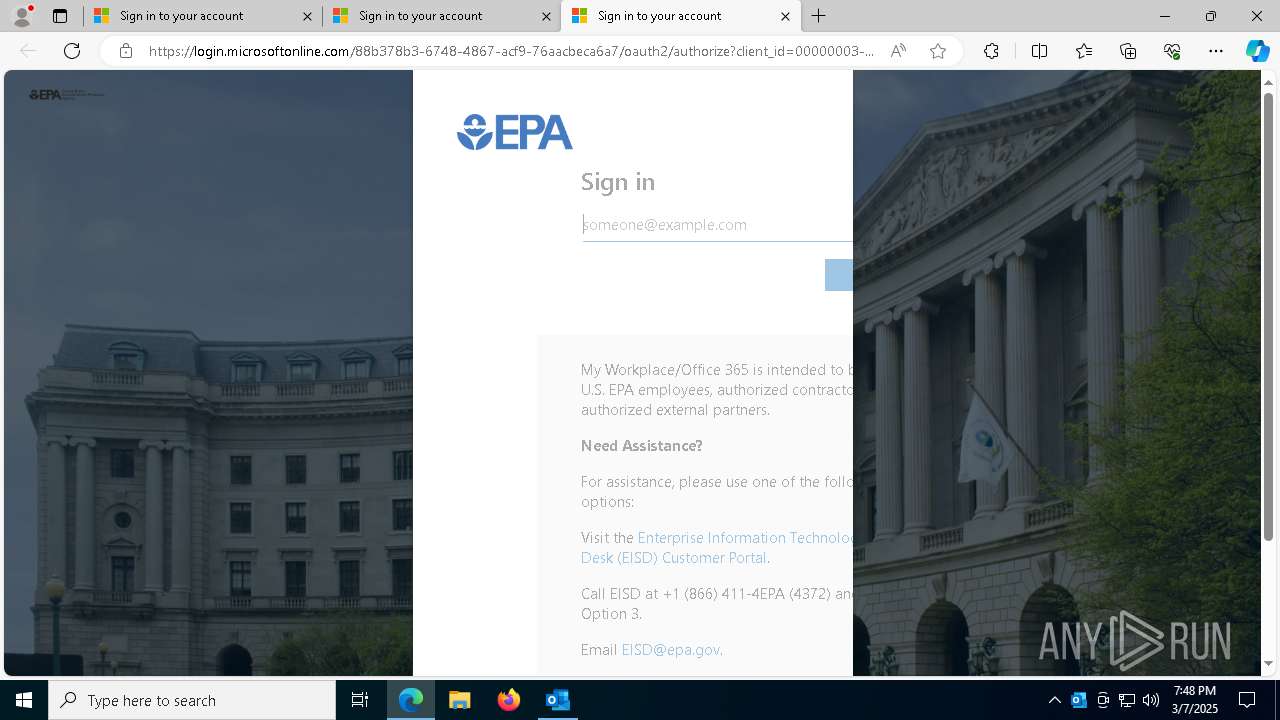Switch to the first Sign in tab
The height and width of the screenshot is (720, 1280).
(201, 16)
